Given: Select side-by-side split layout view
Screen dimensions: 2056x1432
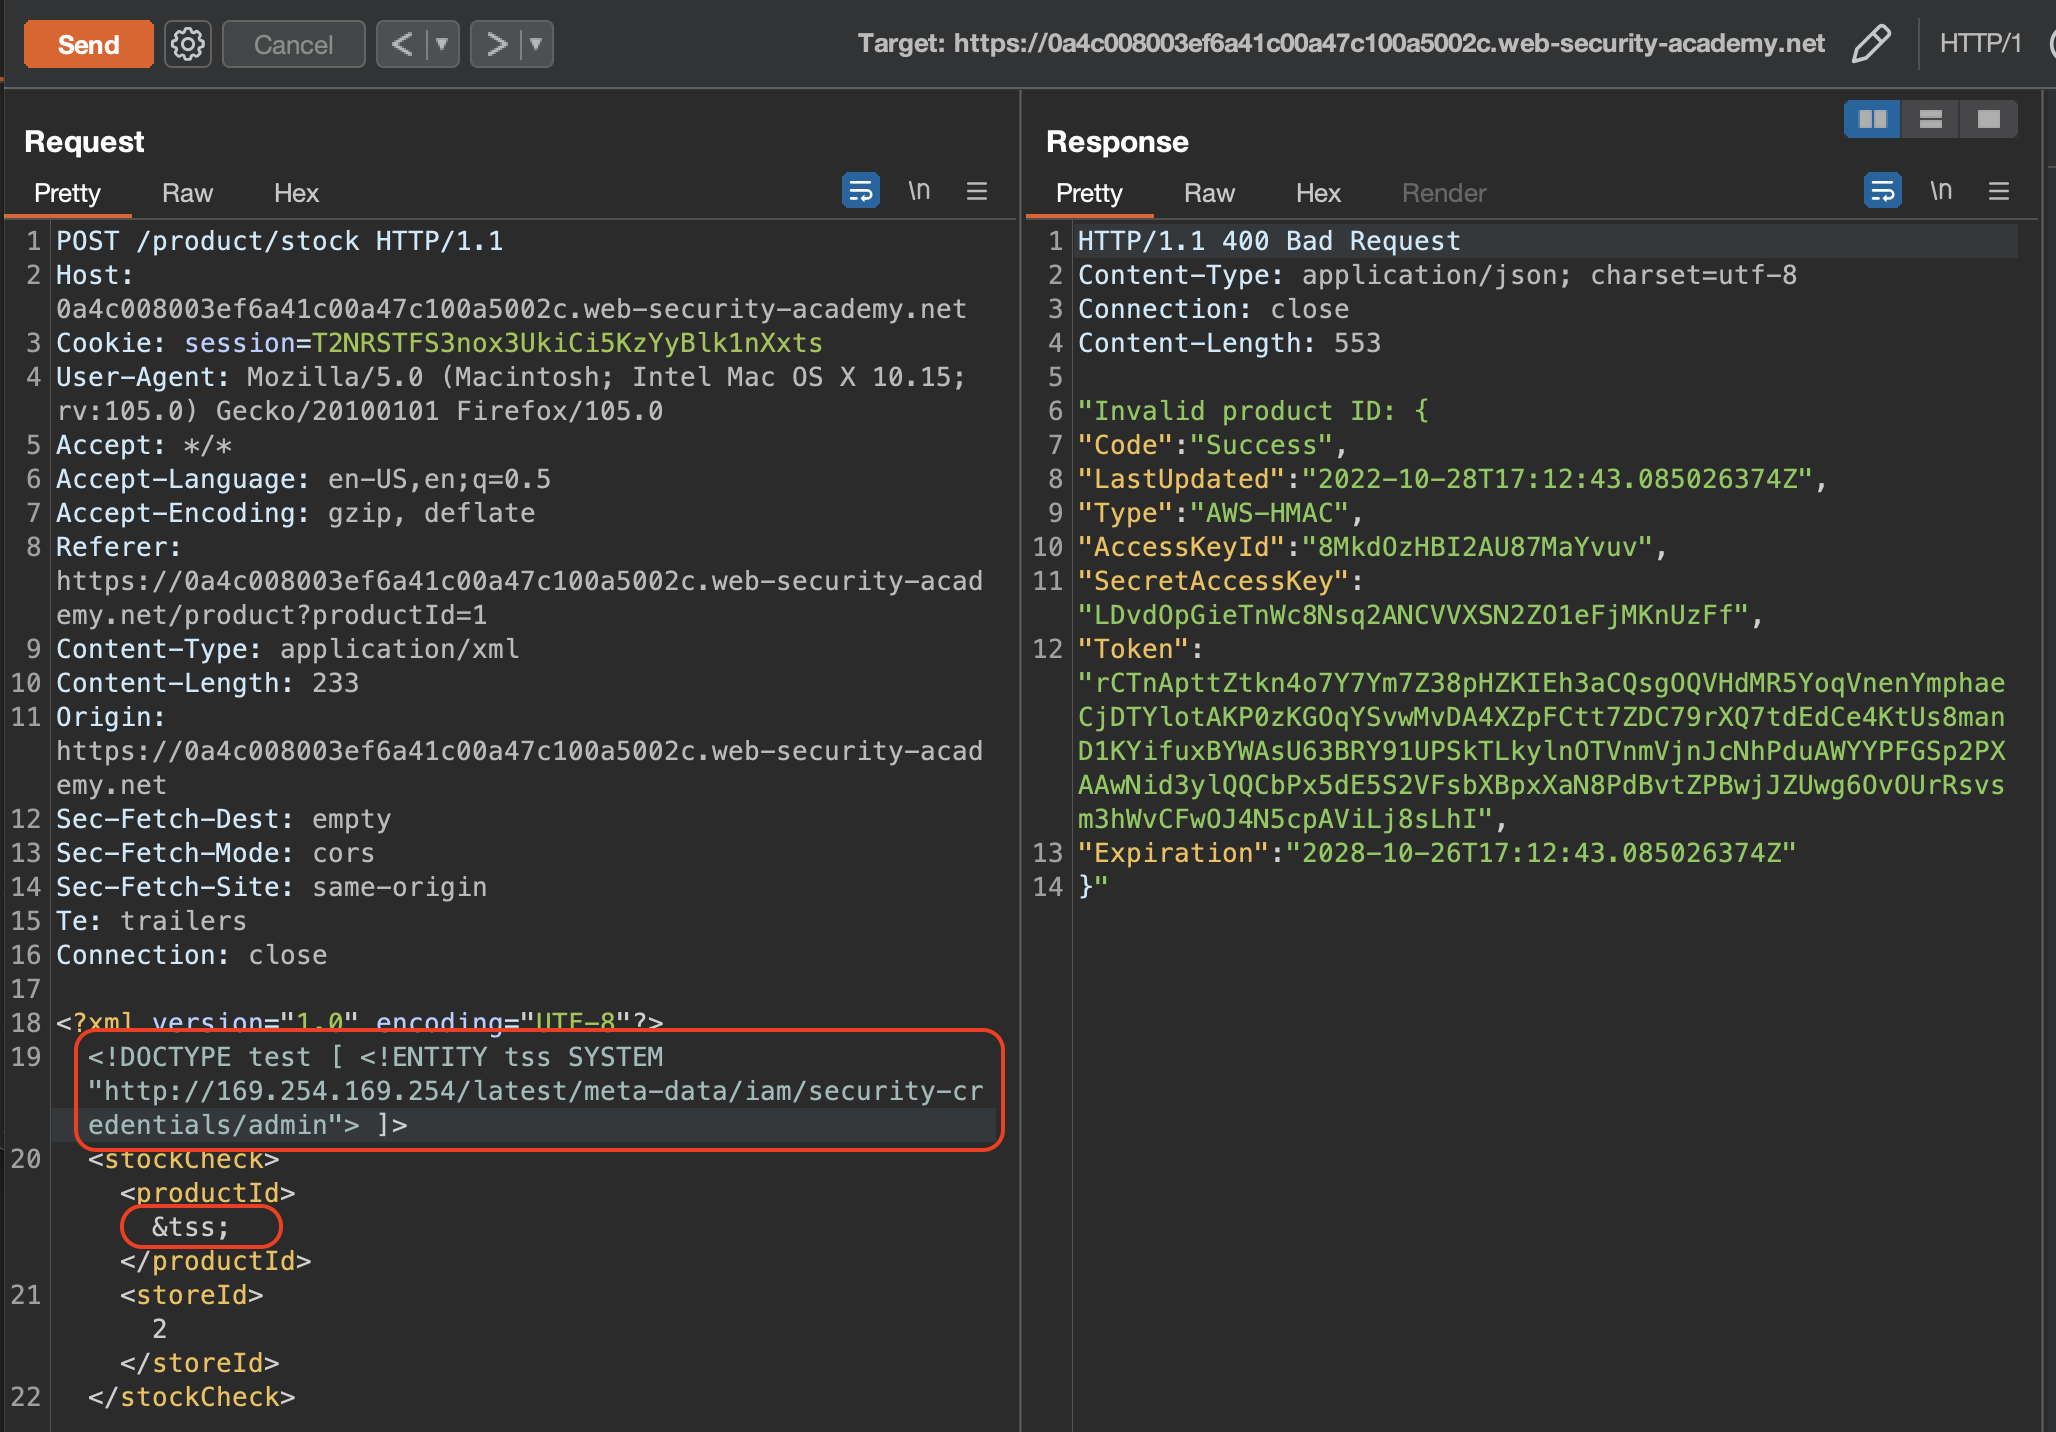Looking at the screenshot, I should point(1873,120).
